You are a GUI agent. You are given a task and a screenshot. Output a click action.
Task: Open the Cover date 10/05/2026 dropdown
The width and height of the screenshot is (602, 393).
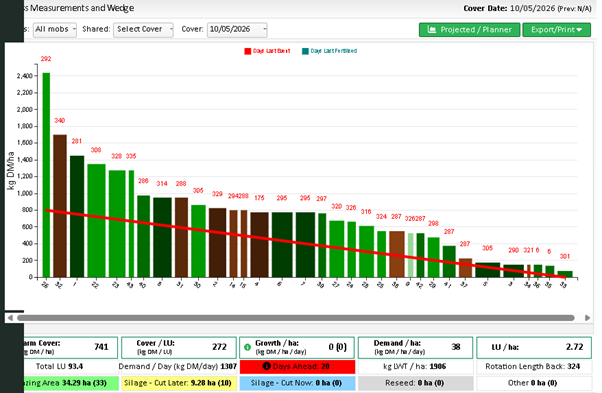237,29
